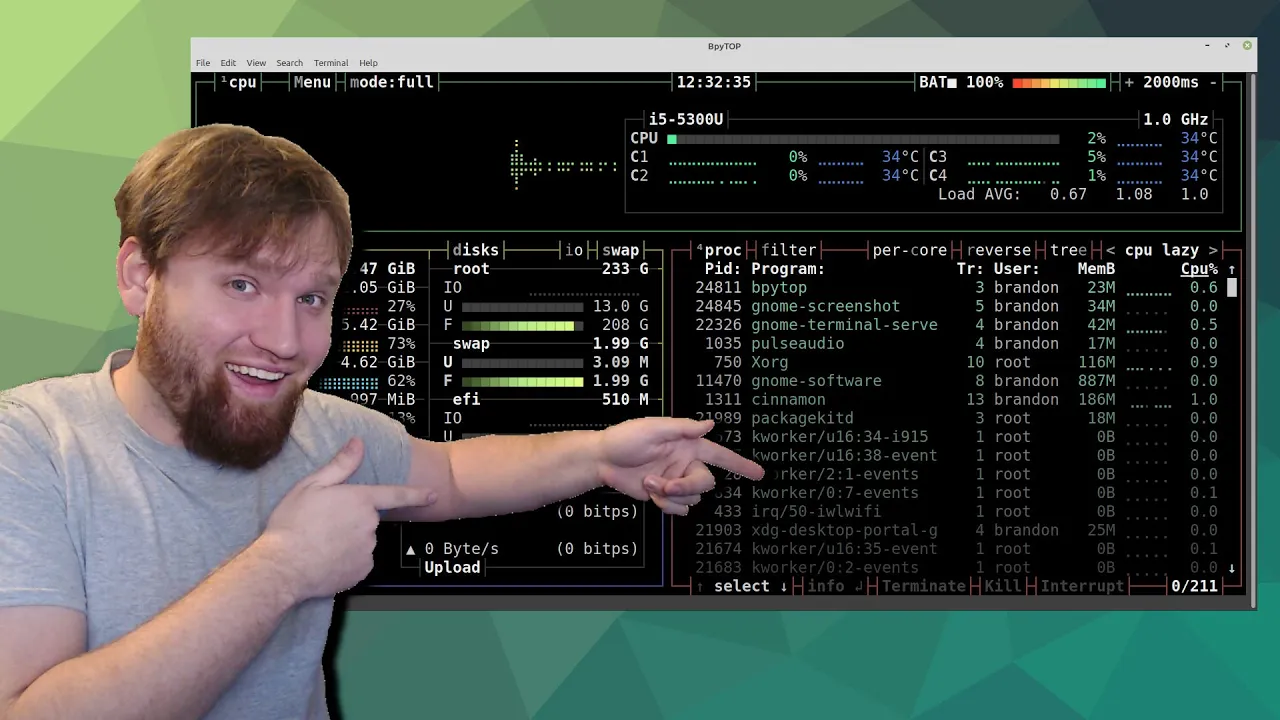Select the kworker/0:7-events process row
Image resolution: width=1280 pixels, height=720 pixels.
pyautogui.click(x=956, y=493)
